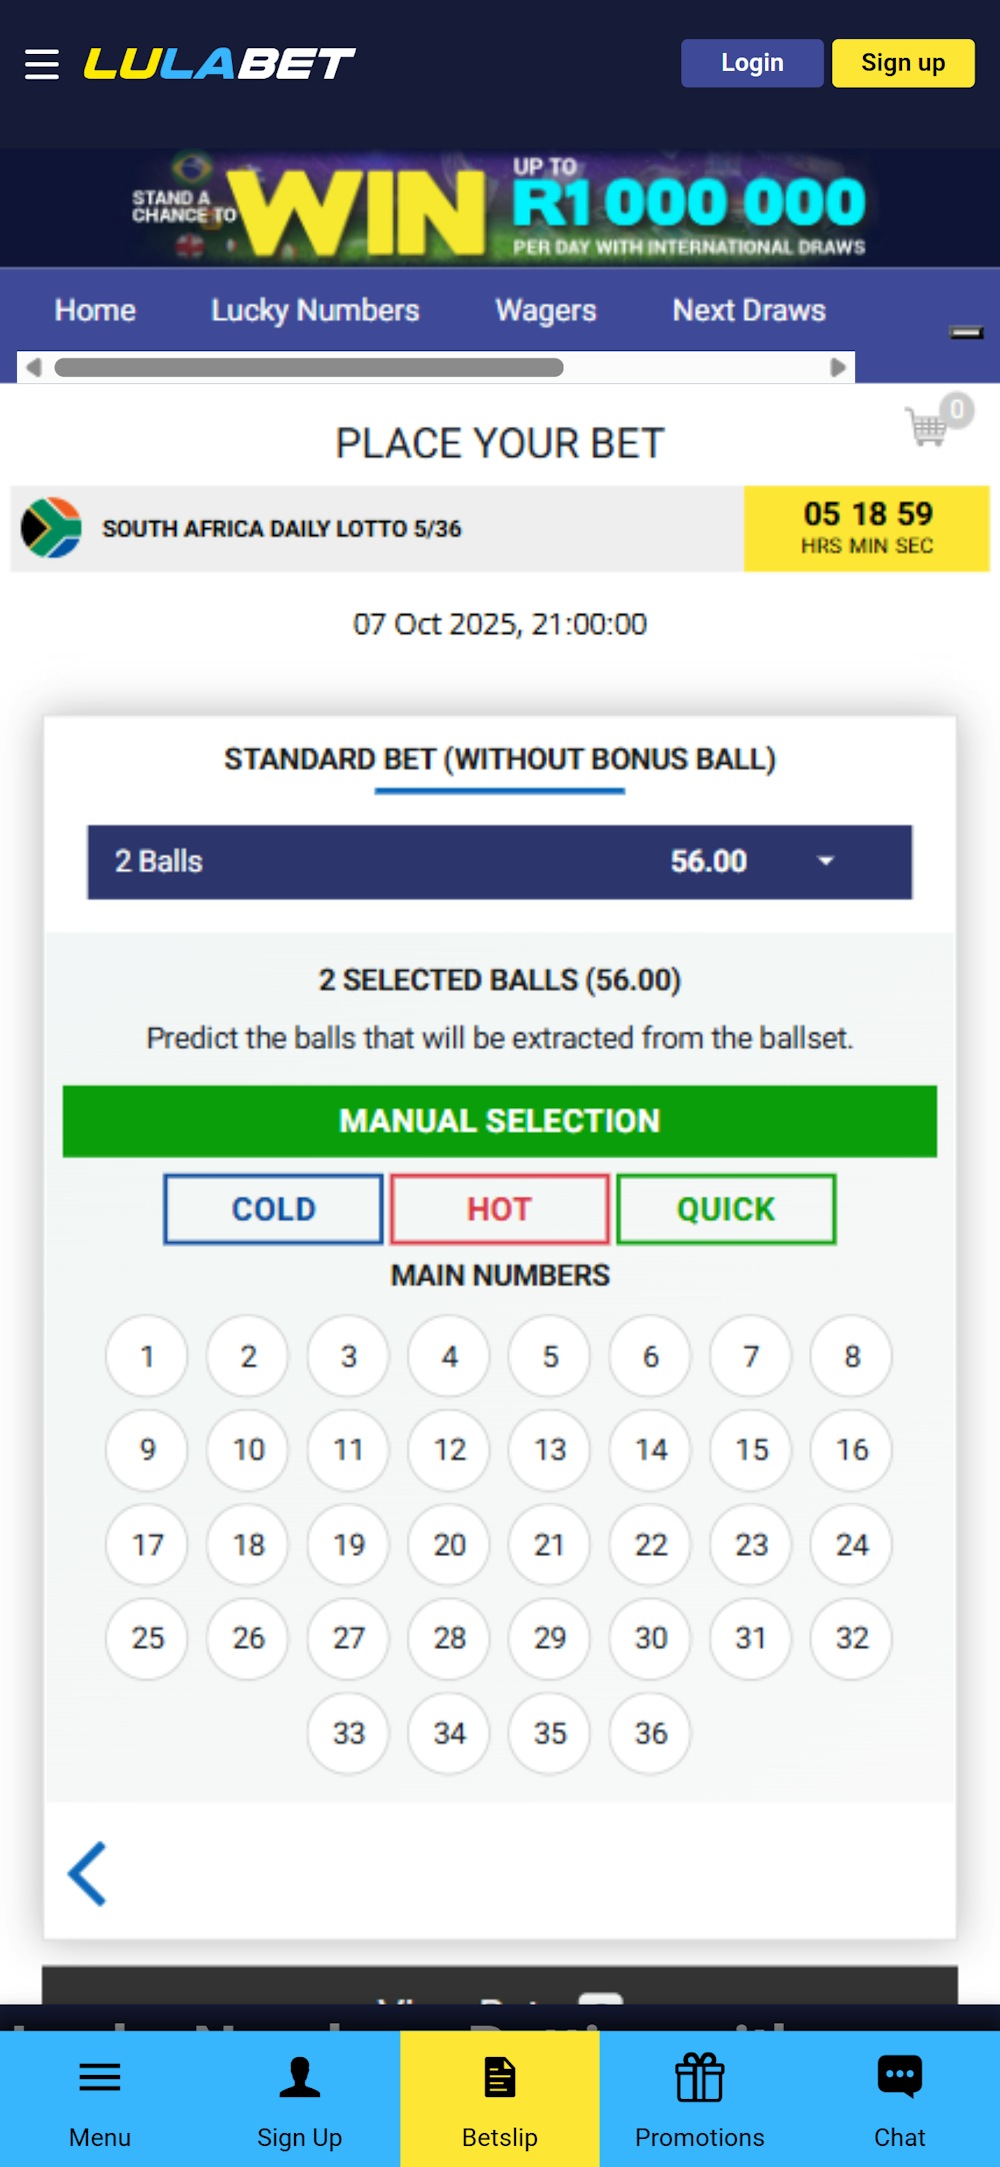The image size is (1000, 2167).
Task: Click the WIN R1 000 000 banner
Action: (499, 208)
